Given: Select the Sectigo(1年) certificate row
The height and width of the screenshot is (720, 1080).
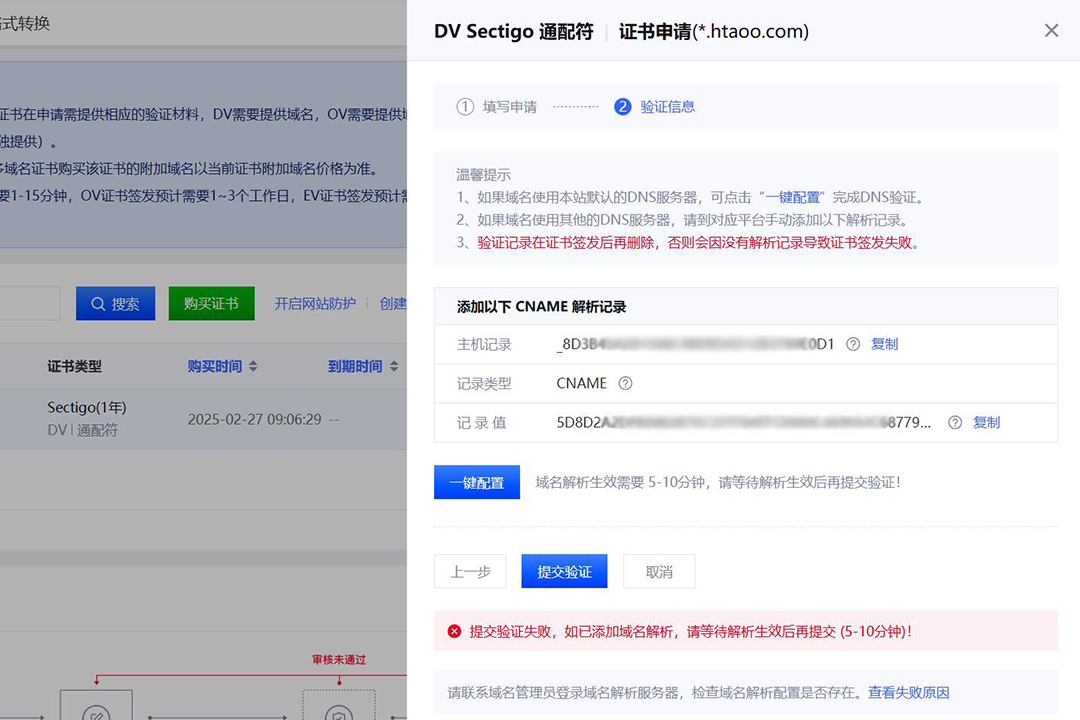Looking at the screenshot, I should coord(203,419).
